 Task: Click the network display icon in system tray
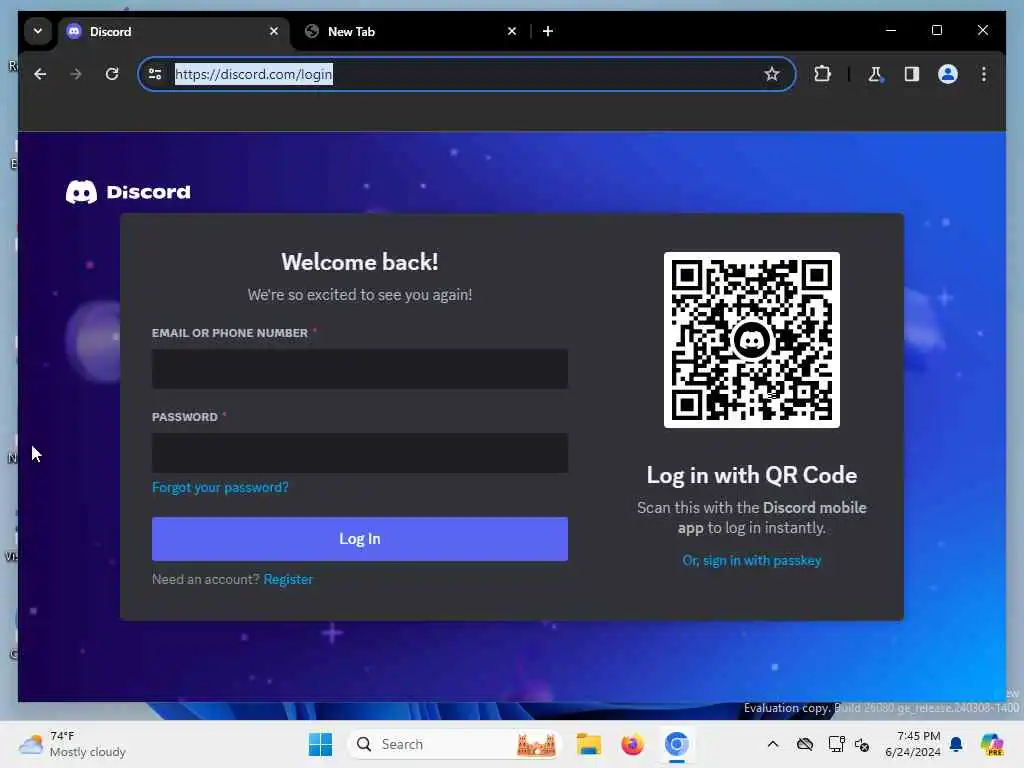(837, 744)
